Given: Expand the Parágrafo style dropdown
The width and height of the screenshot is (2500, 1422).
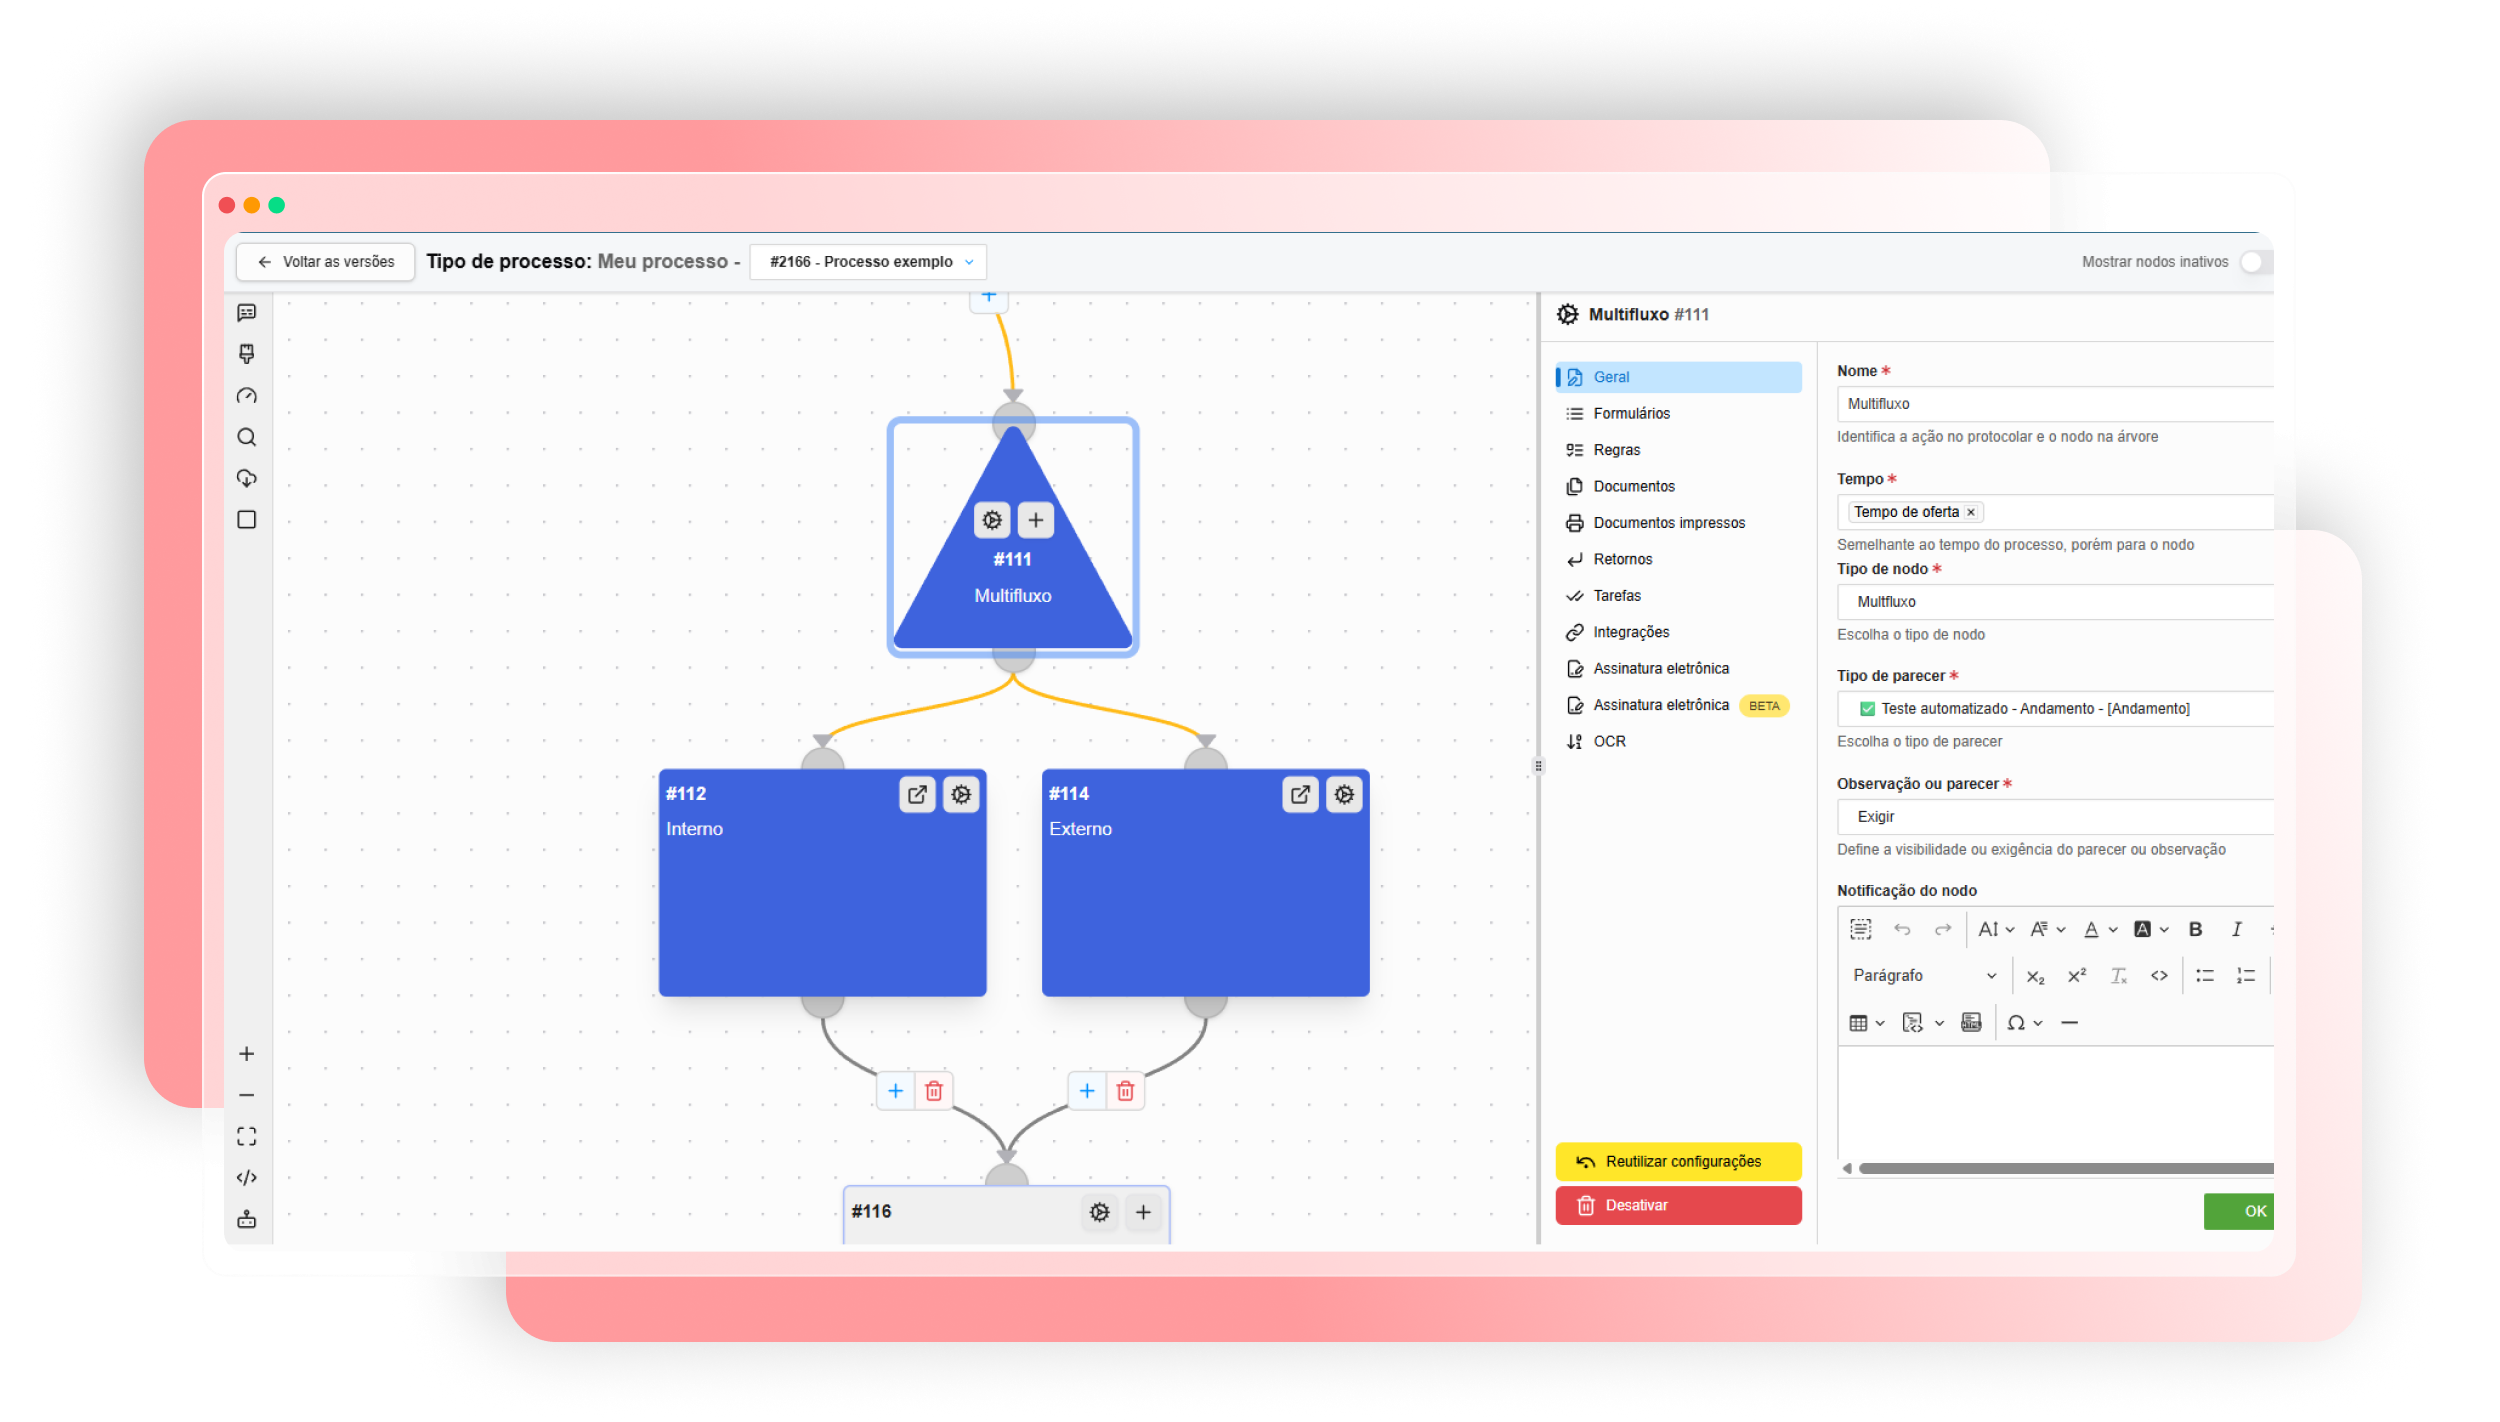Looking at the screenshot, I should point(1923,976).
